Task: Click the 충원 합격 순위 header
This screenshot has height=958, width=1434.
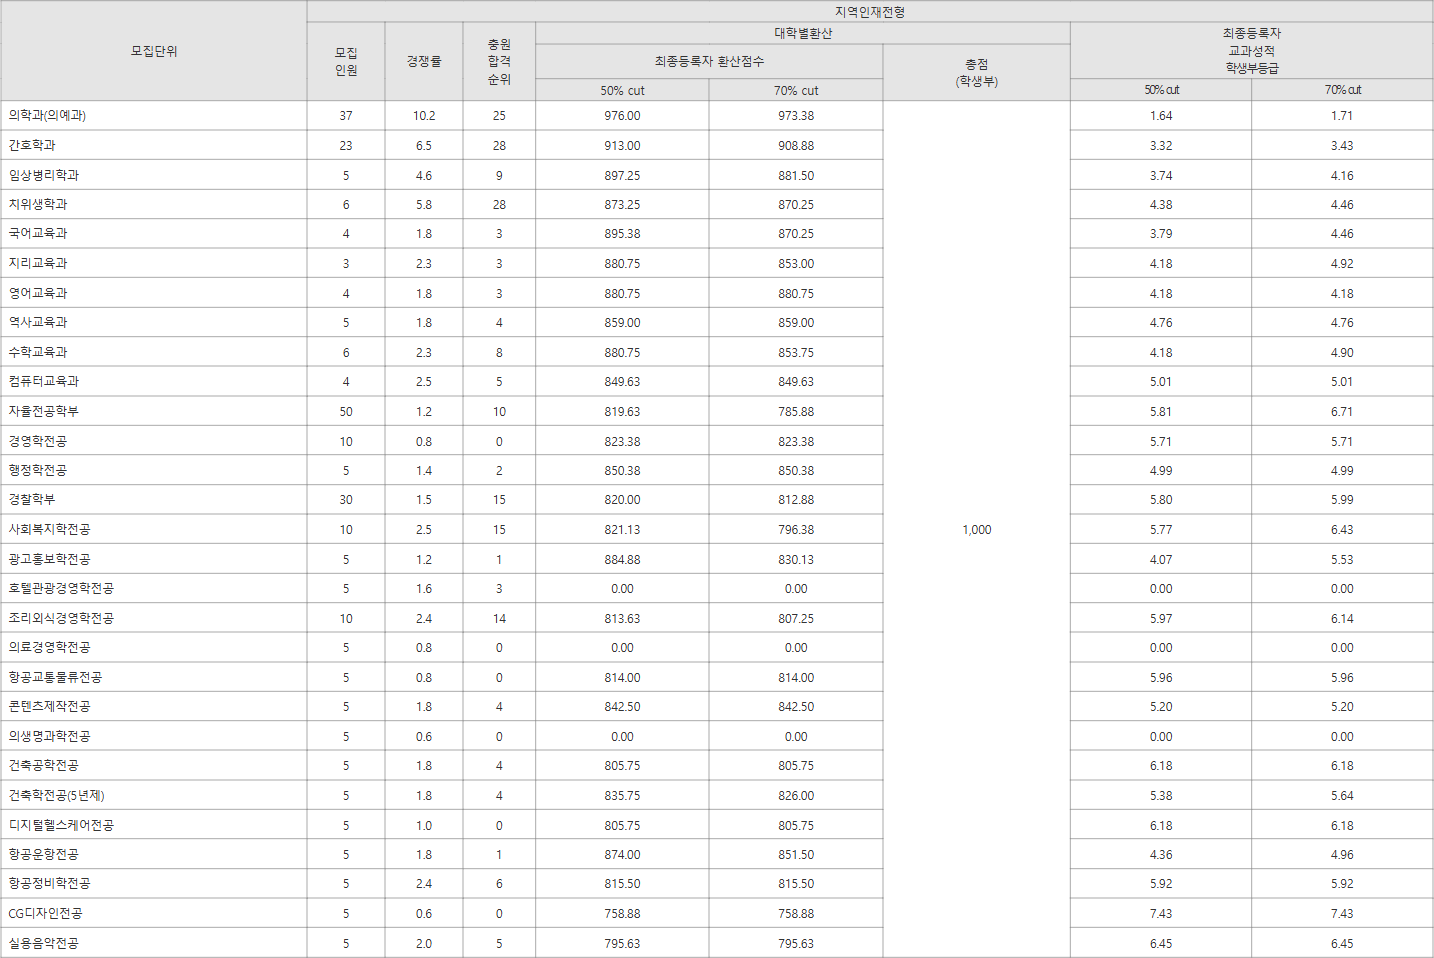Action: coord(498,61)
